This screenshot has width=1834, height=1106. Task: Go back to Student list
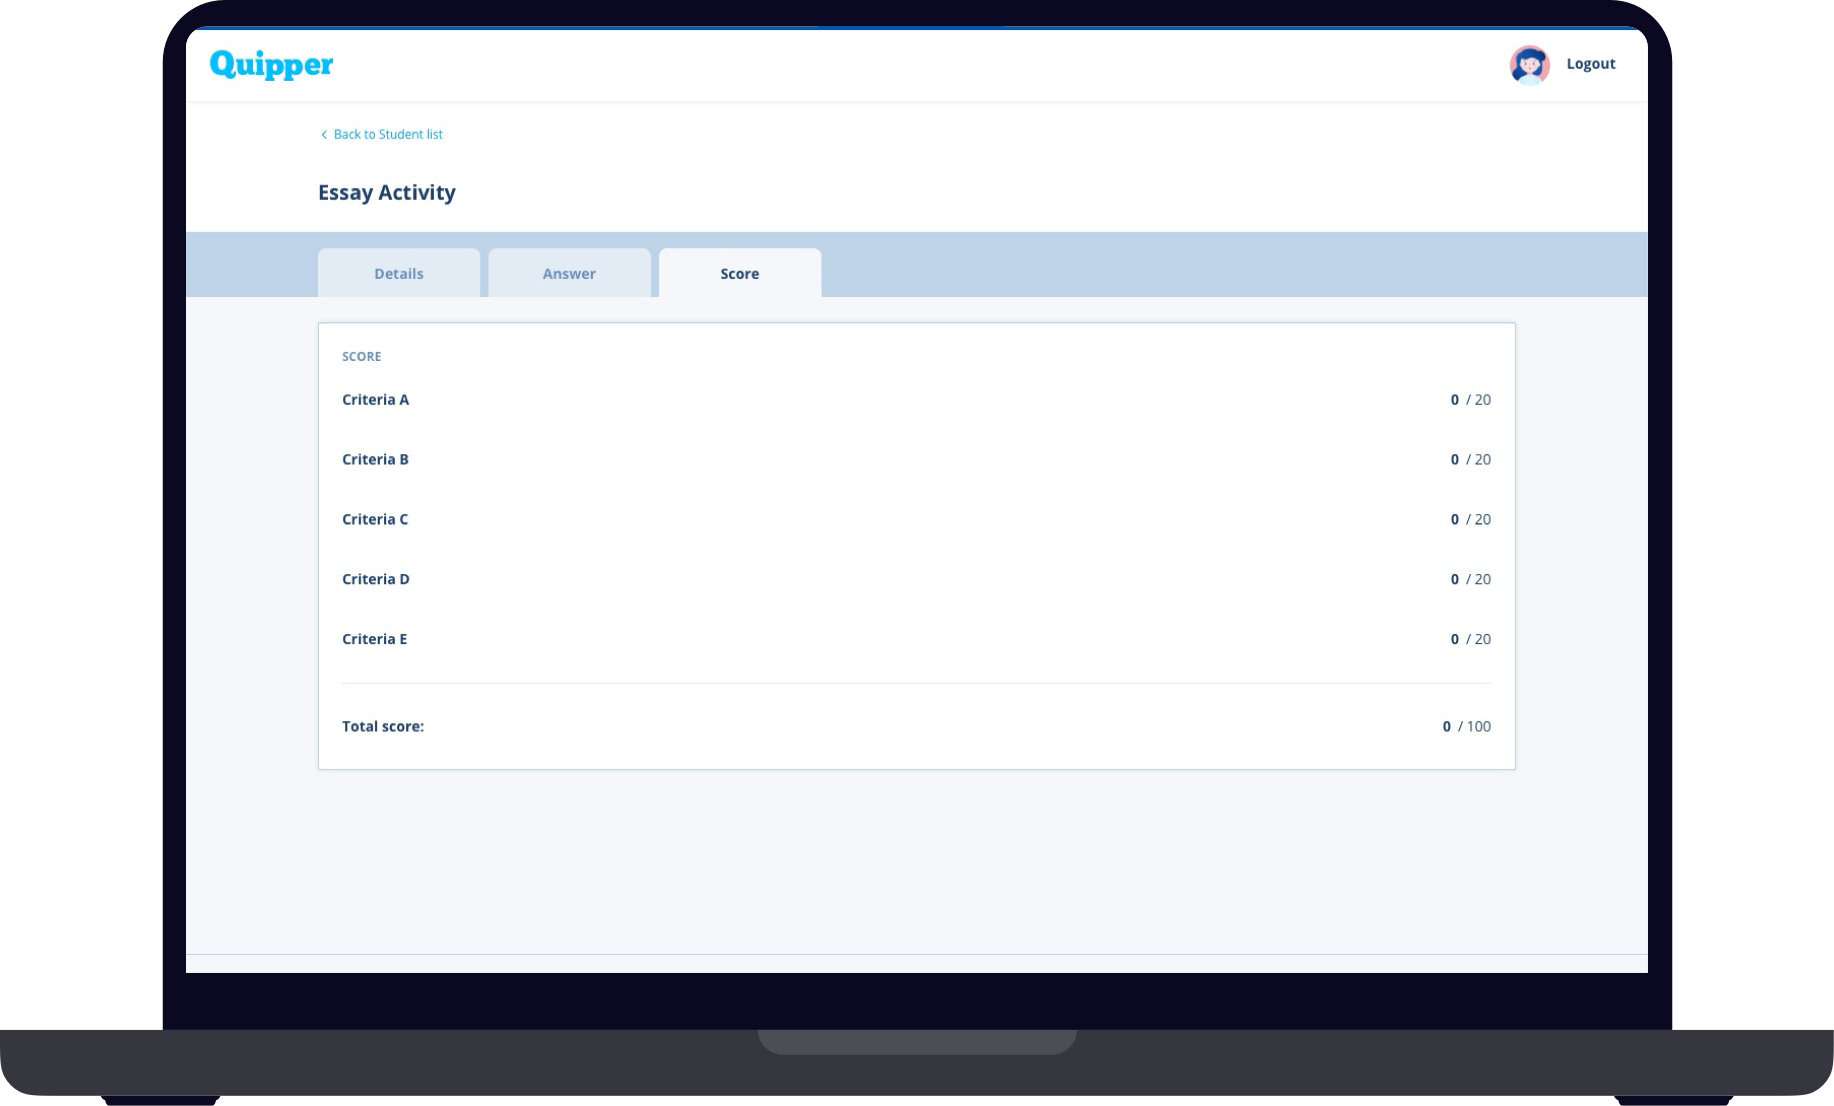pyautogui.click(x=387, y=134)
